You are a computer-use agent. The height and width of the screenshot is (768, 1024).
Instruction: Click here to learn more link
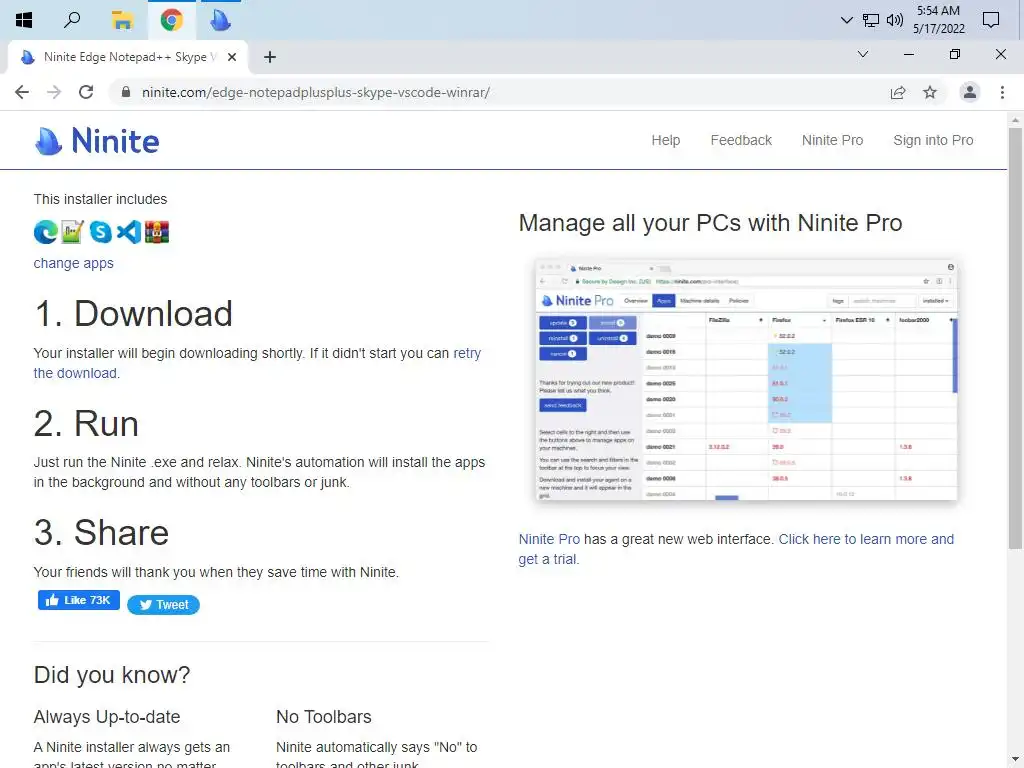click(x=866, y=539)
